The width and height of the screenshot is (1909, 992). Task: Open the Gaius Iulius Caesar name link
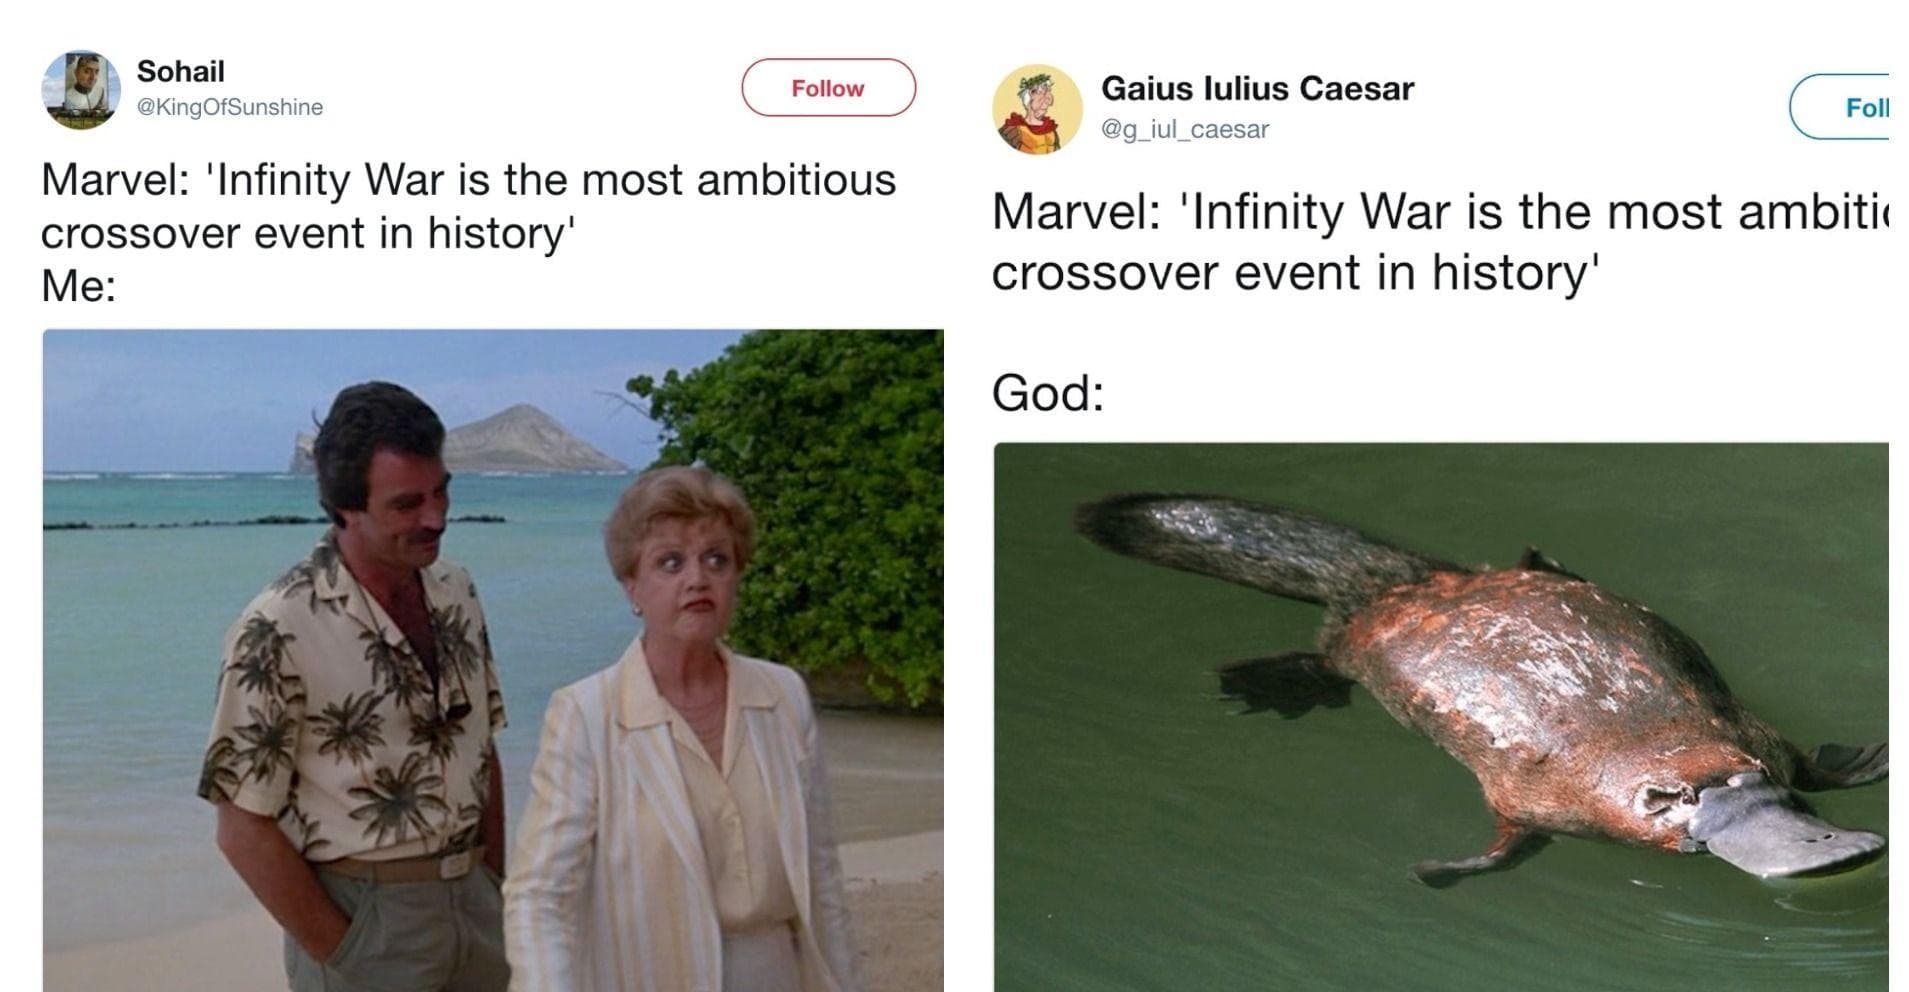coord(1257,89)
